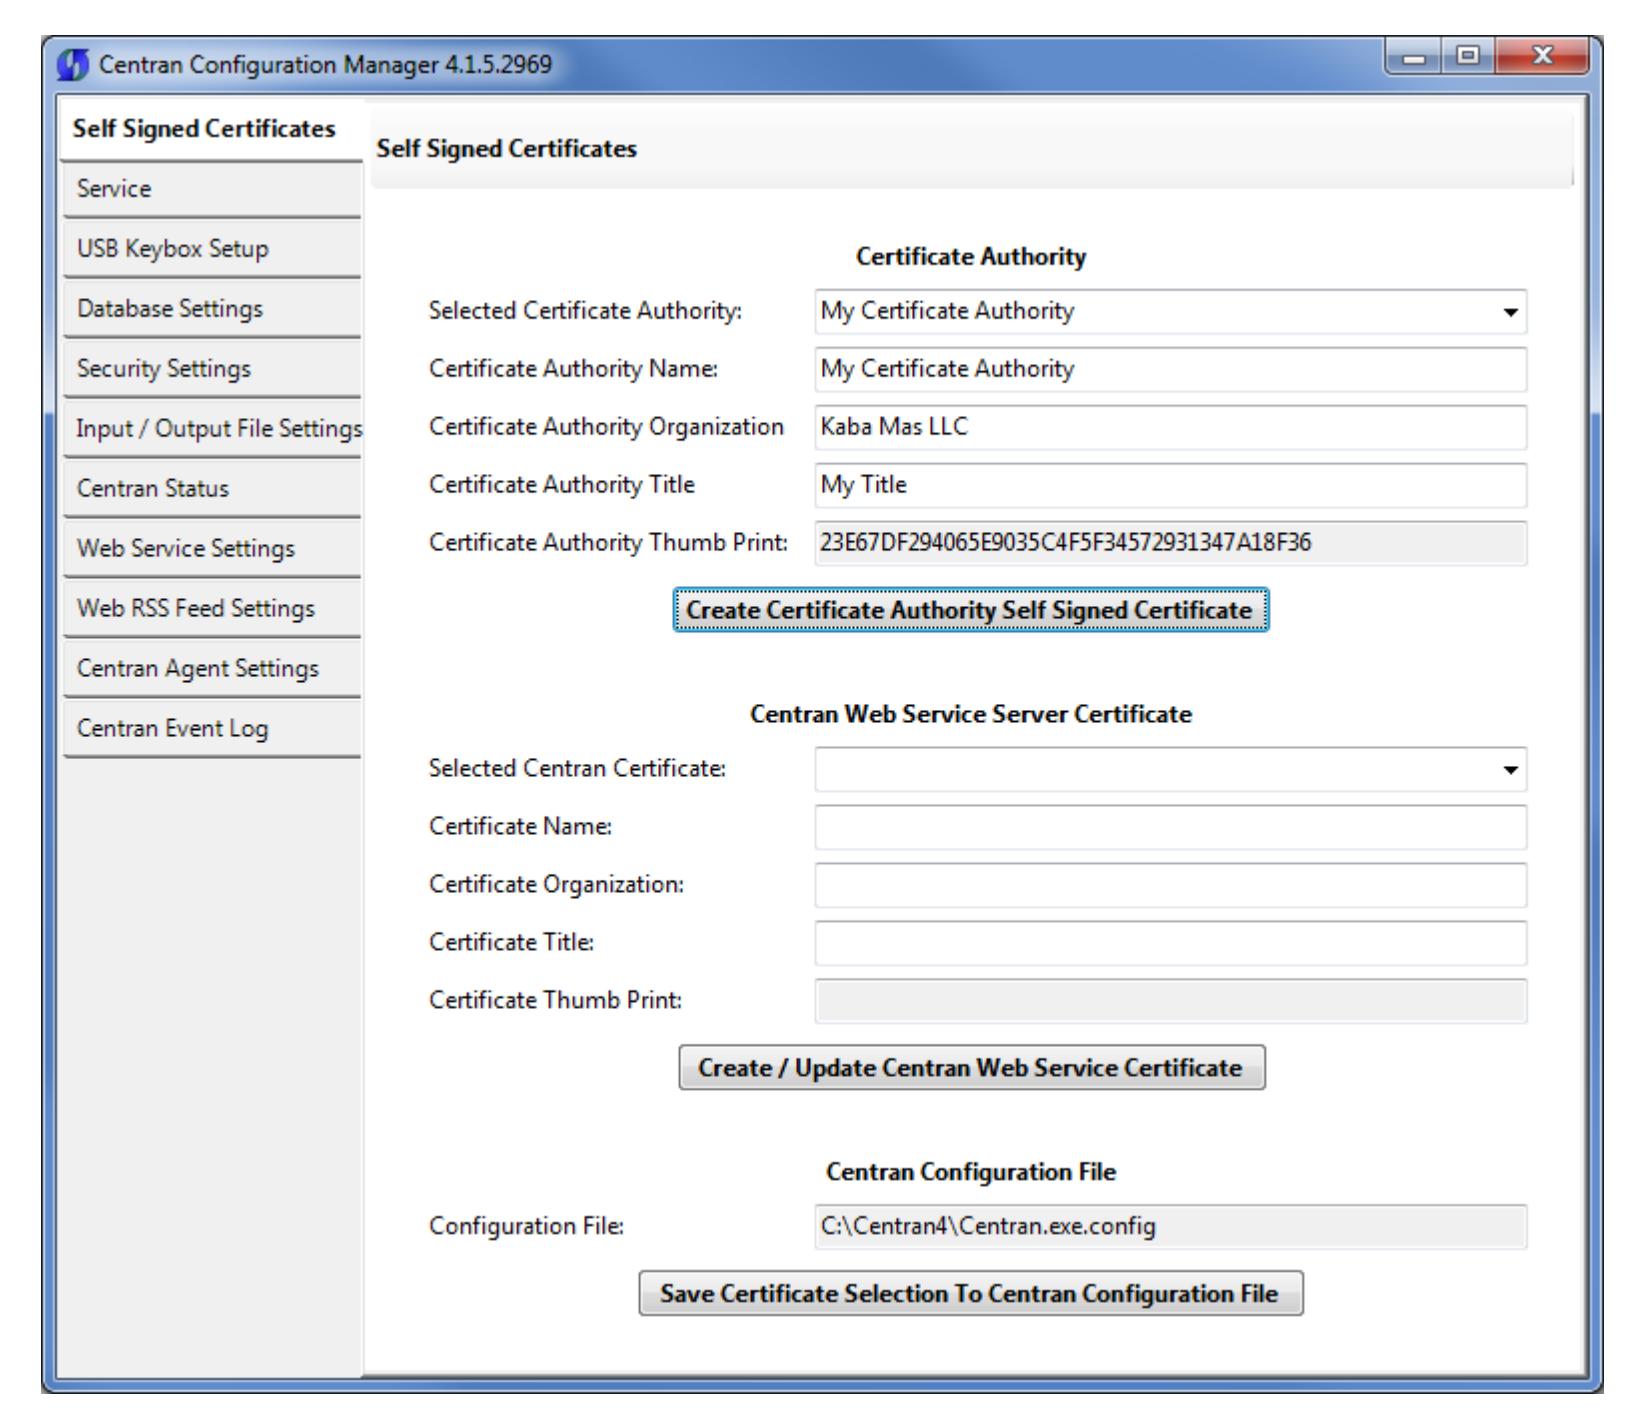
Task: Click the 'Certificate Authority Title' label
Action: pos(562,485)
